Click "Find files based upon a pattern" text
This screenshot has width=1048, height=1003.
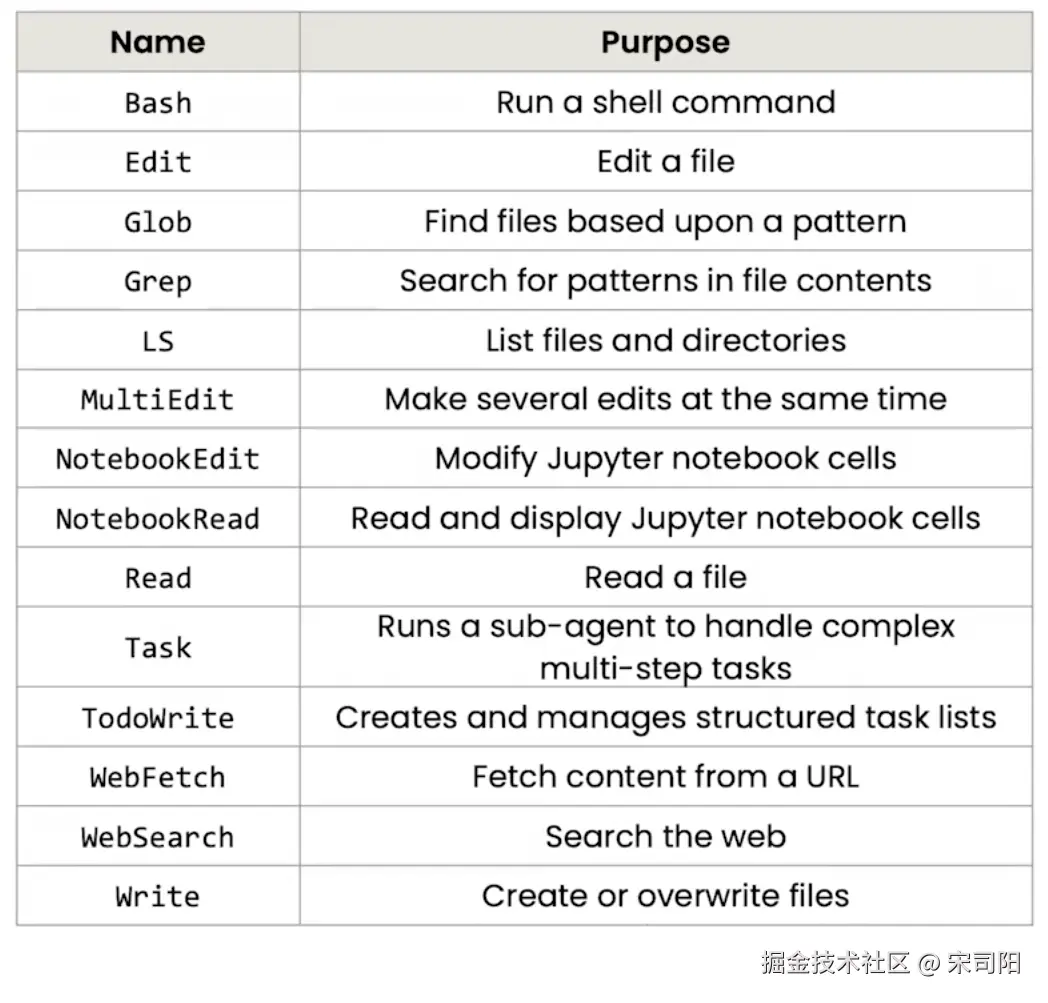[x=665, y=221]
